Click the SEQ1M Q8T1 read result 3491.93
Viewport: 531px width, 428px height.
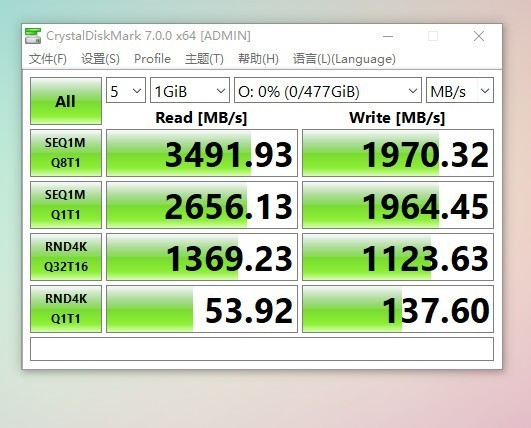[202, 153]
